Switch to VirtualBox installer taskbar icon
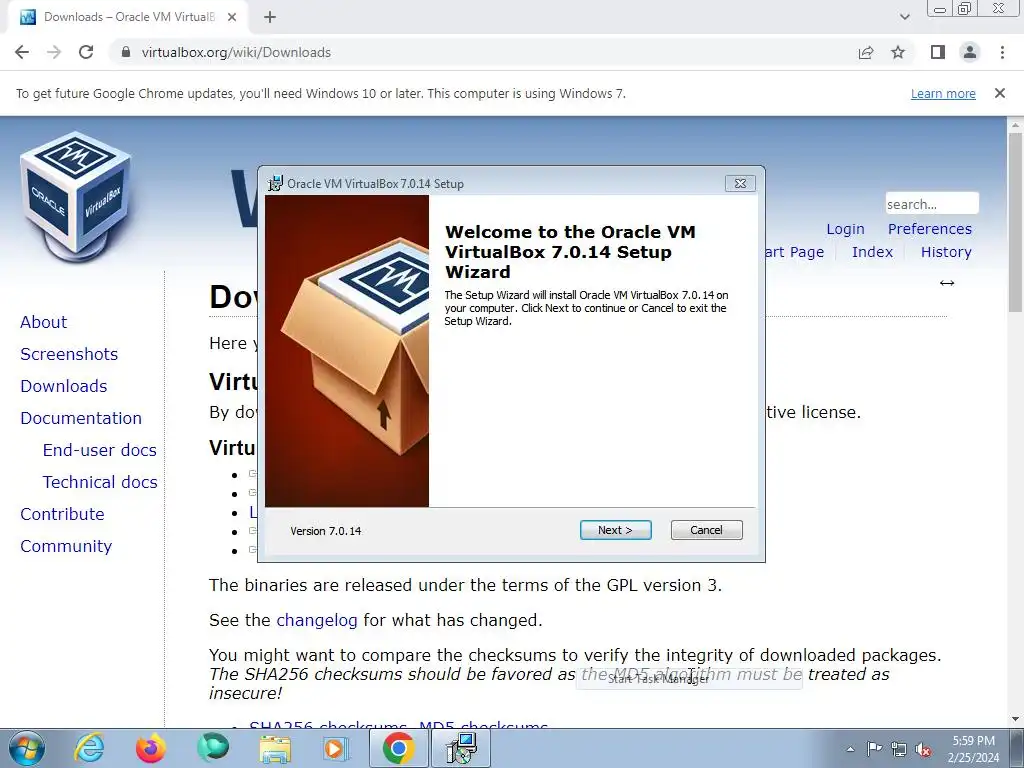Image resolution: width=1024 pixels, height=768 pixels. pyautogui.click(x=461, y=748)
